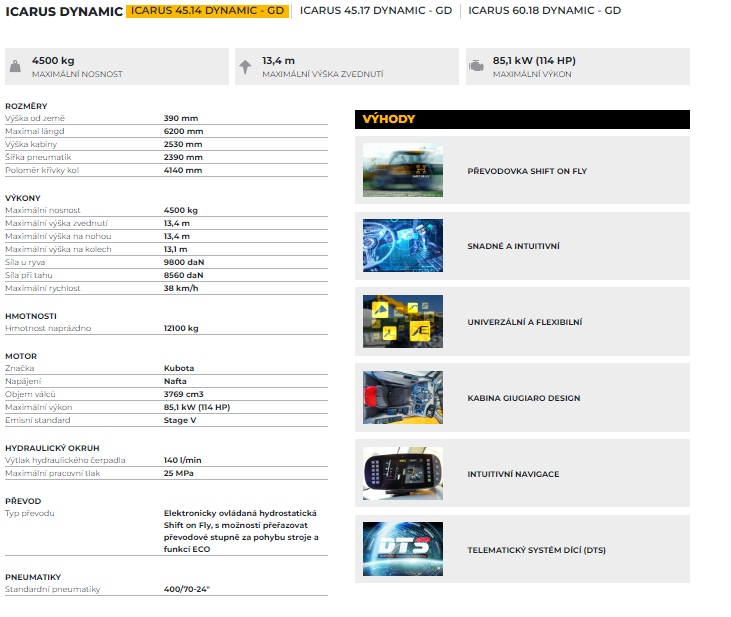Click the HMOTNOSTI section heading

point(31,316)
